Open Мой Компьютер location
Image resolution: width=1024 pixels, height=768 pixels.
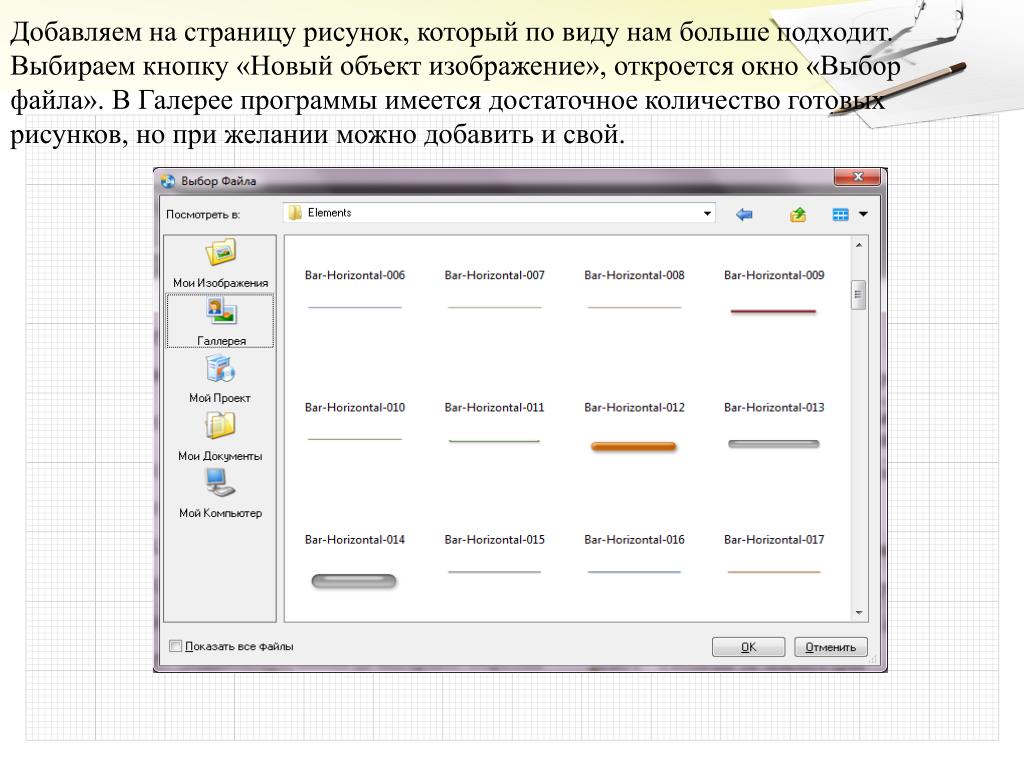[x=220, y=494]
